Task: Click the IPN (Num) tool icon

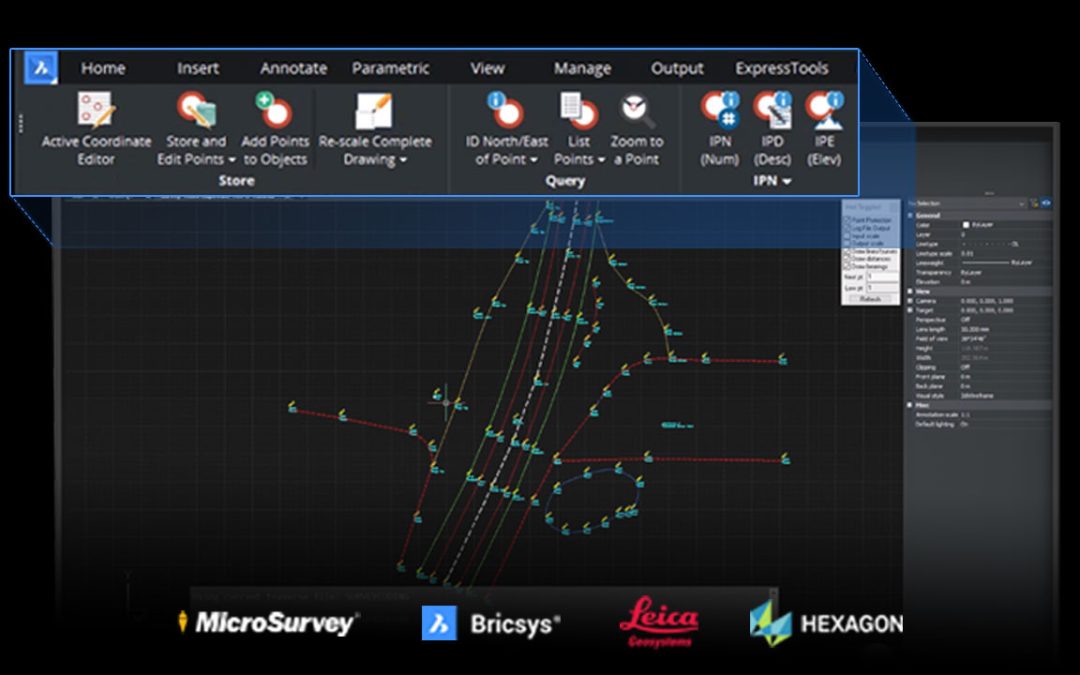Action: 719,109
